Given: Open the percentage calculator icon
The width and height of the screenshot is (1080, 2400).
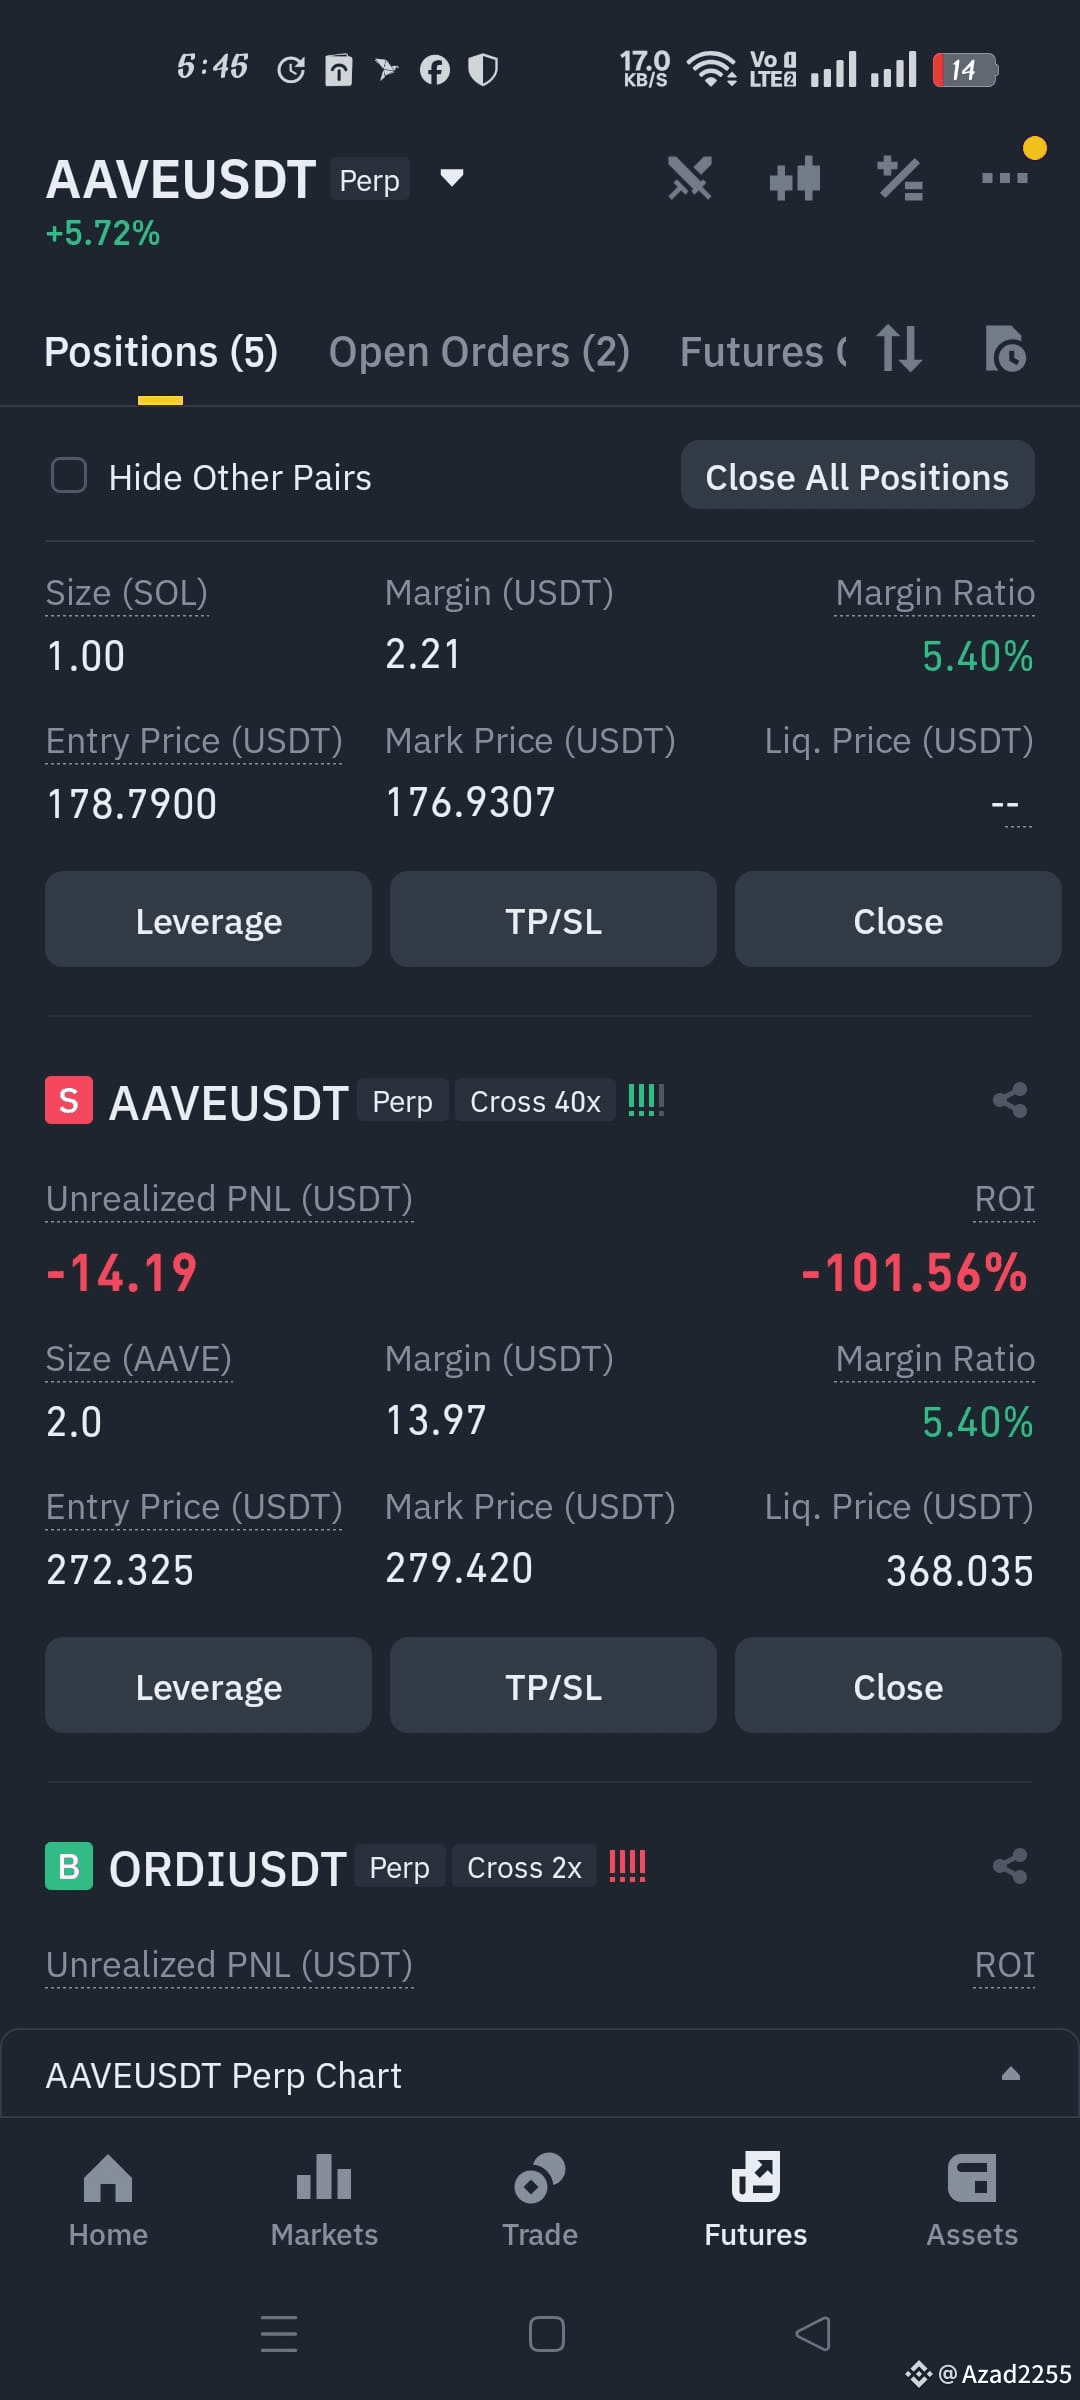Looking at the screenshot, I should tap(900, 179).
